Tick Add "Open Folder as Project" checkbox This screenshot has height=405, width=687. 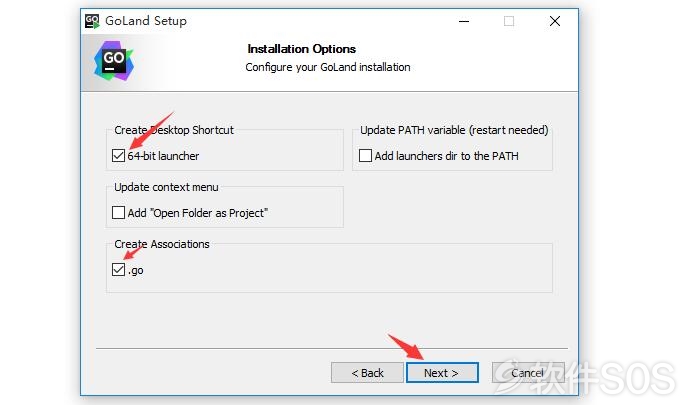[x=118, y=213]
